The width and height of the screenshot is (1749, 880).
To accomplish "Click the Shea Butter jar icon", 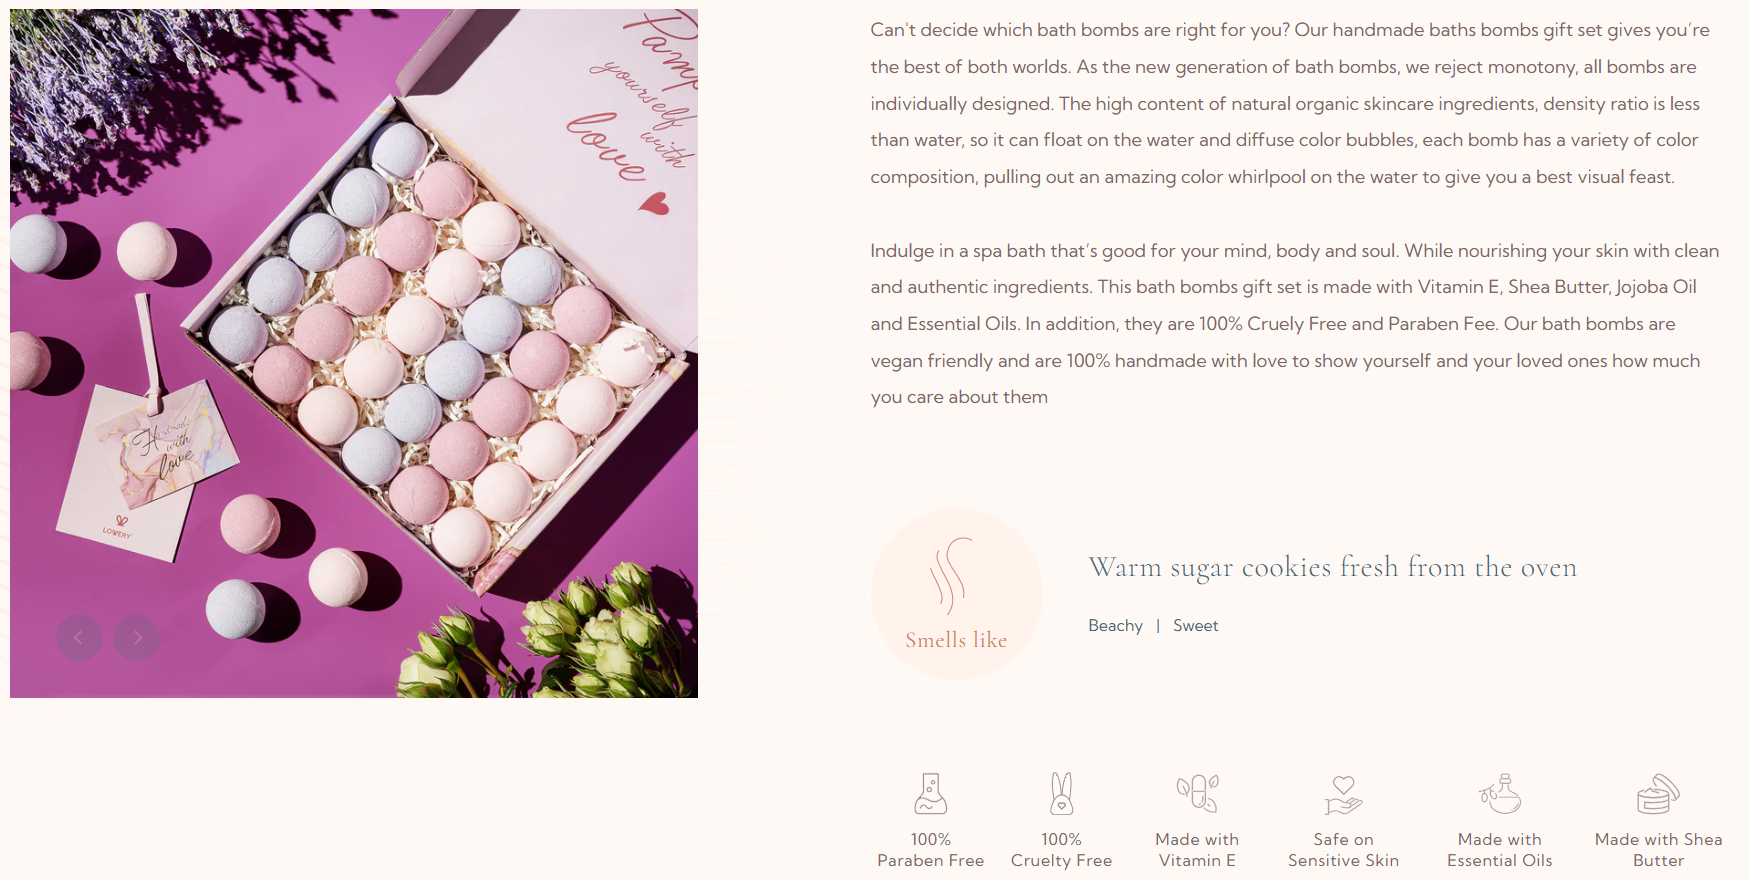I will (1658, 794).
